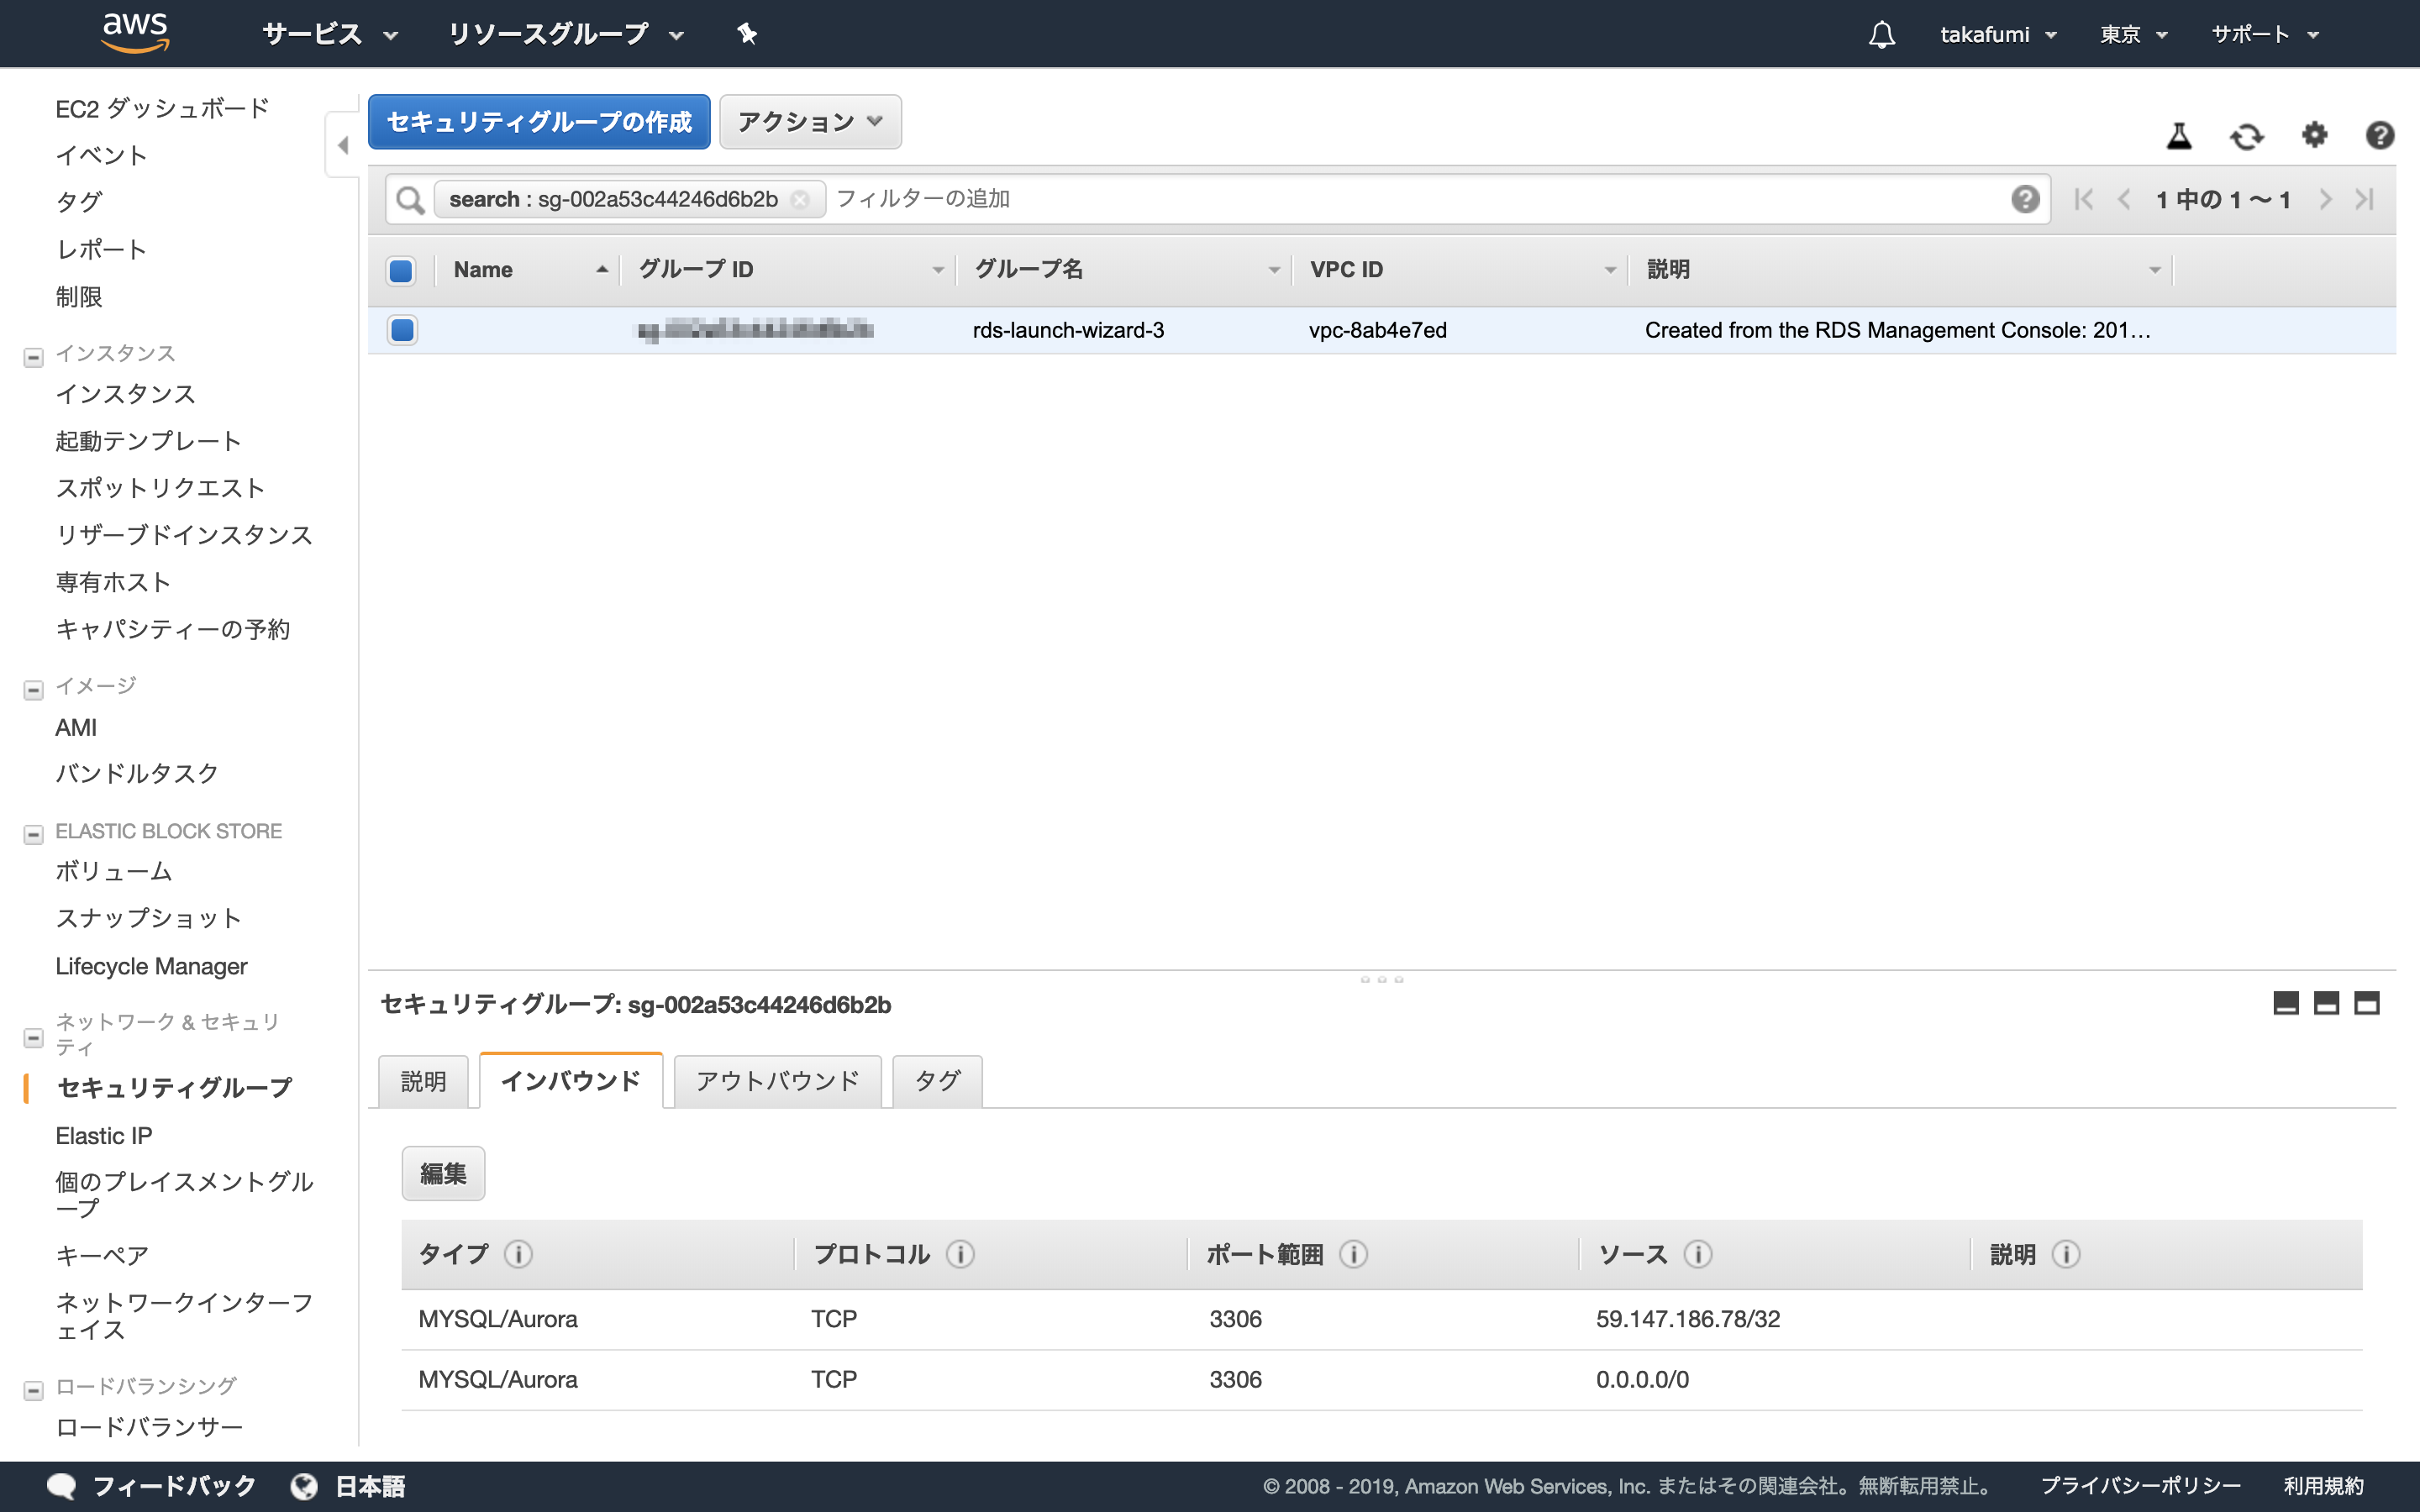
Task: Click info icon next to ソース
Action: click(x=1698, y=1254)
